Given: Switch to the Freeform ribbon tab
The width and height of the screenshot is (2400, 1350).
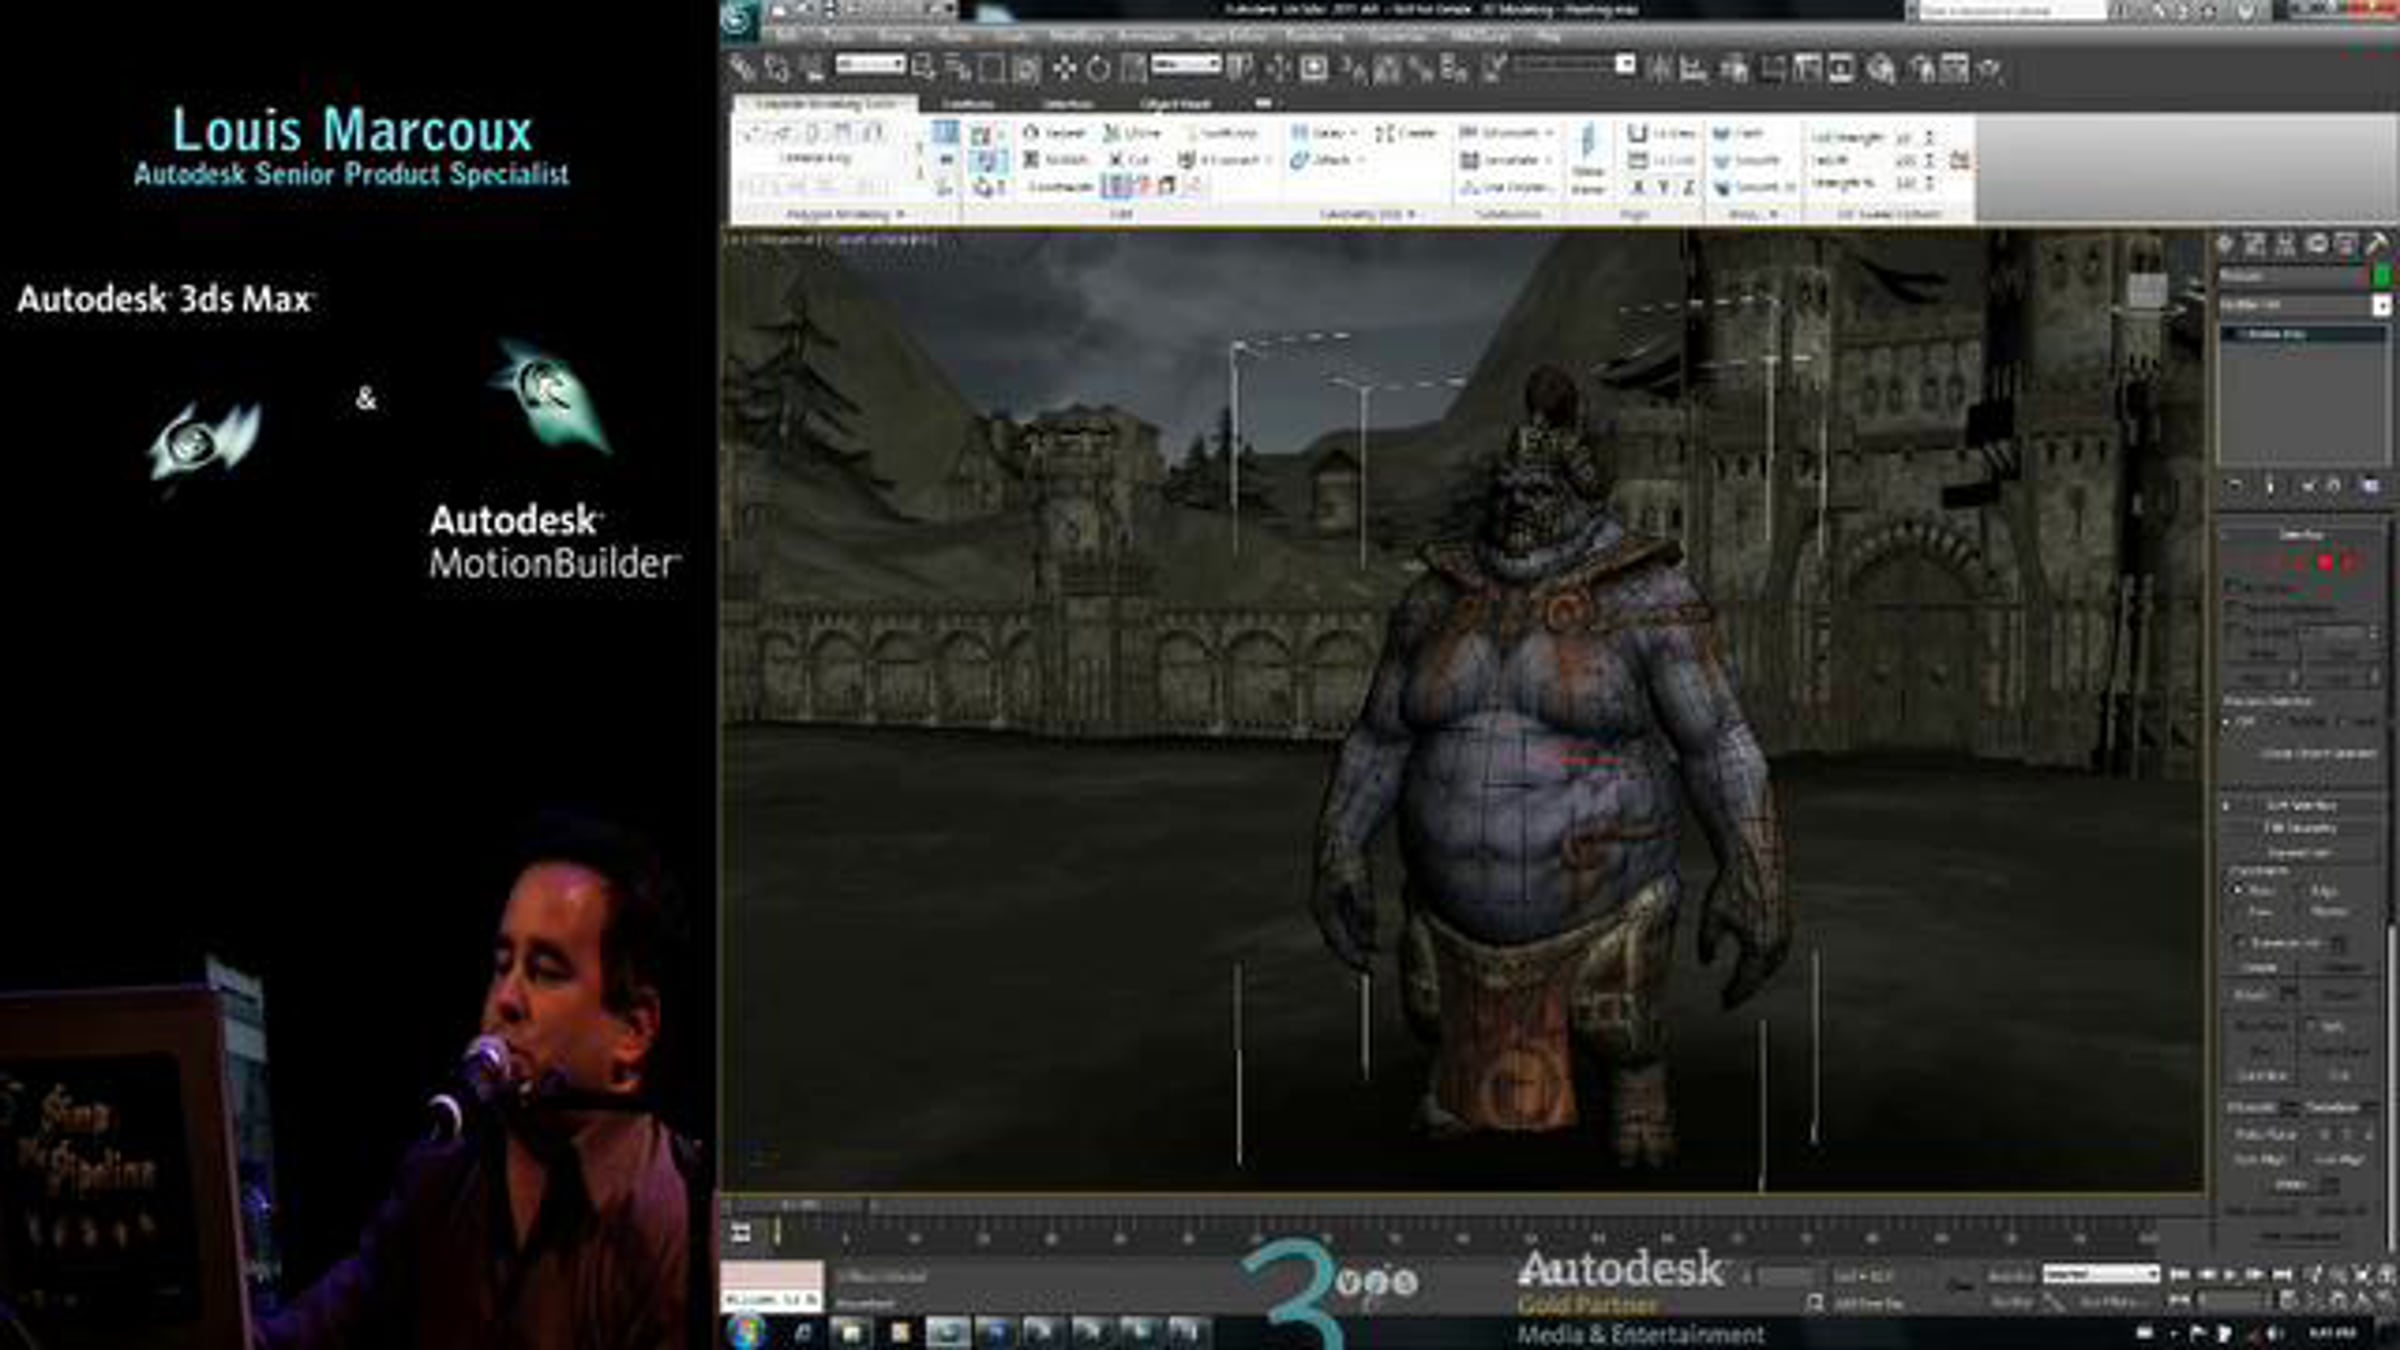Looking at the screenshot, I should click(968, 104).
